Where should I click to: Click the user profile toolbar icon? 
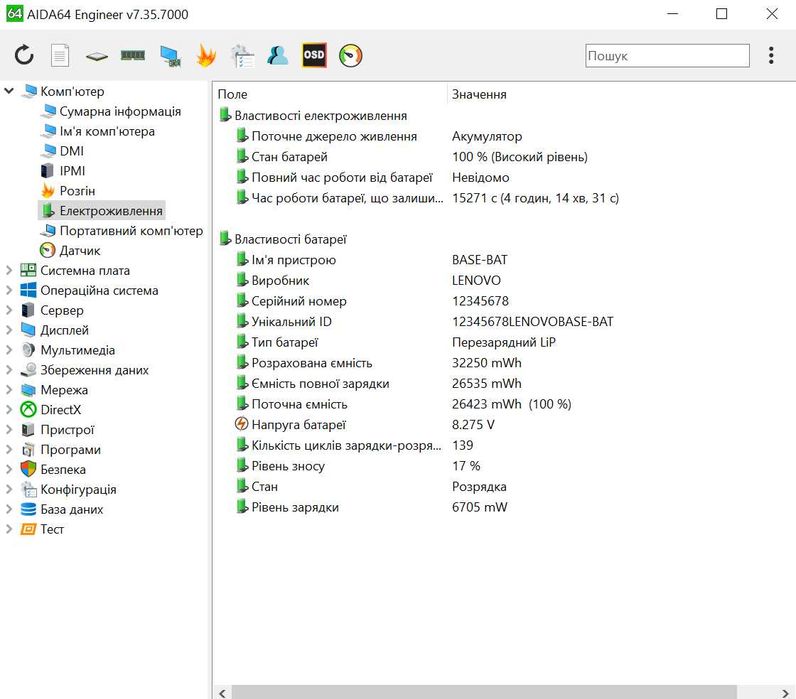tap(278, 55)
